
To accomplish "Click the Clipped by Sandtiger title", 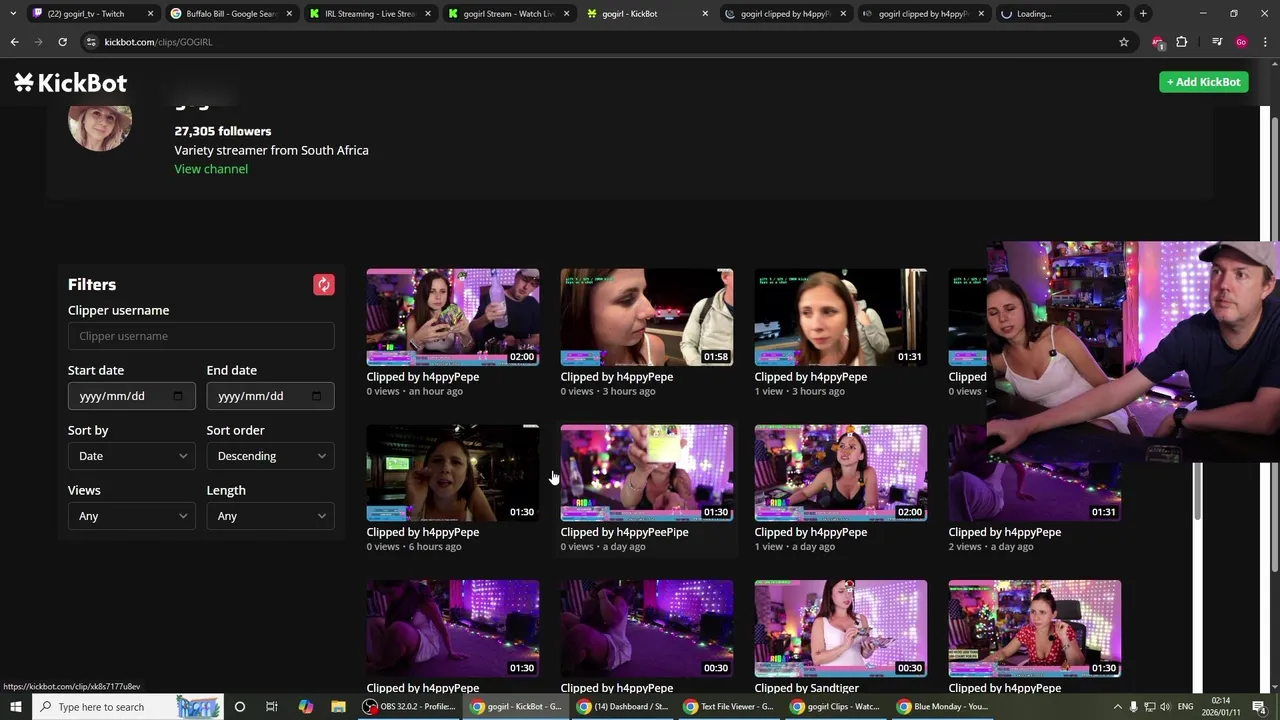I will 807,688.
